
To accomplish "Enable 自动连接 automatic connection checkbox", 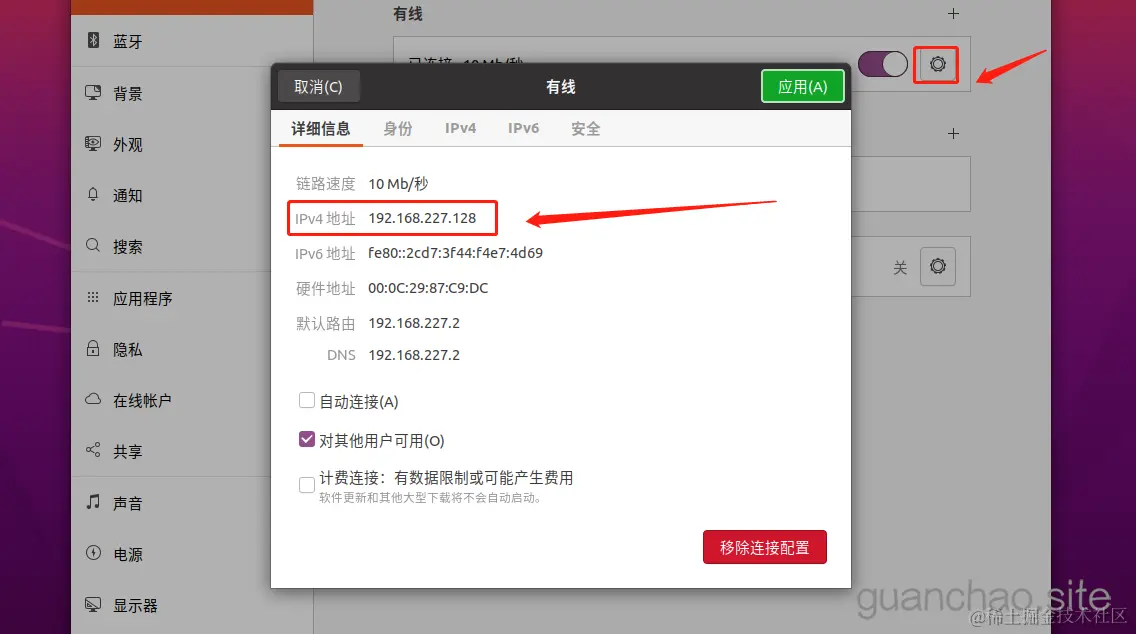I will [x=306, y=400].
